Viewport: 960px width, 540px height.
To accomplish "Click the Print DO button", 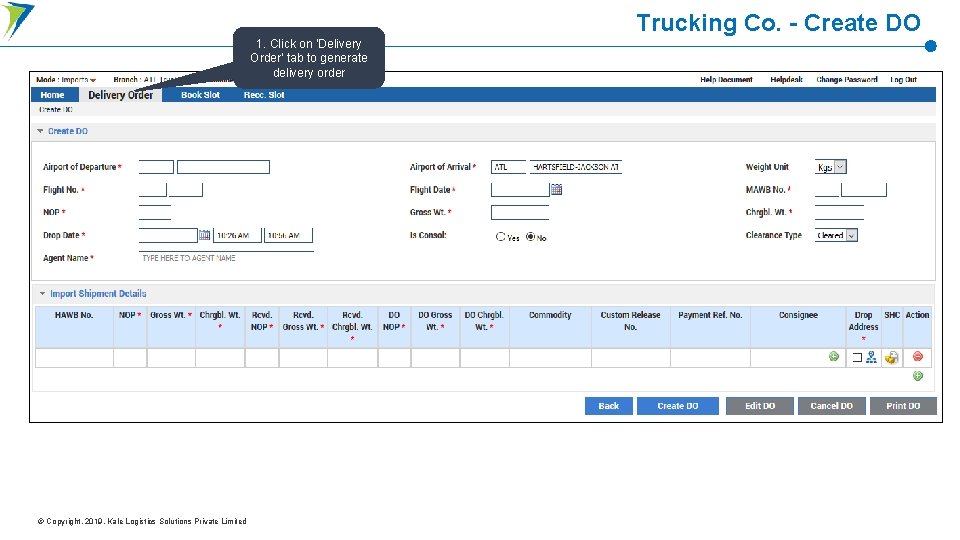I will click(x=903, y=406).
